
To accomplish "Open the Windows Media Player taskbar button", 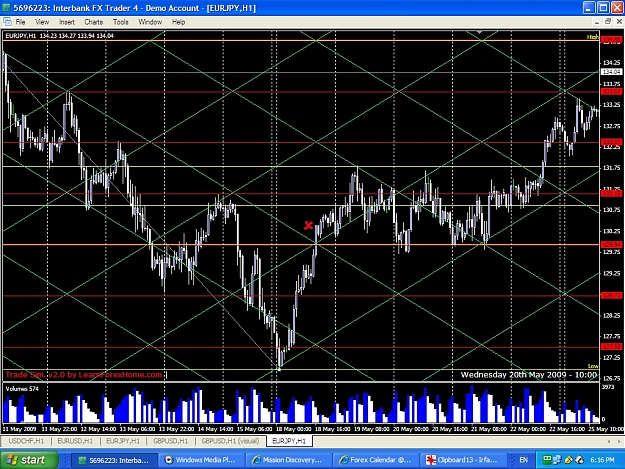I will (x=201, y=460).
